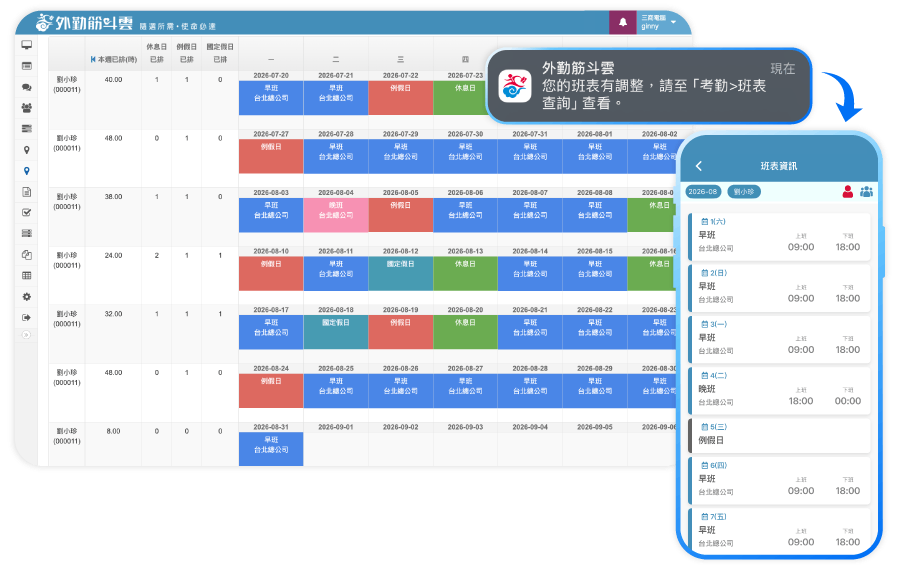
Task: Click the green 休息日 cell on 2026-07-23
Action: [461, 98]
